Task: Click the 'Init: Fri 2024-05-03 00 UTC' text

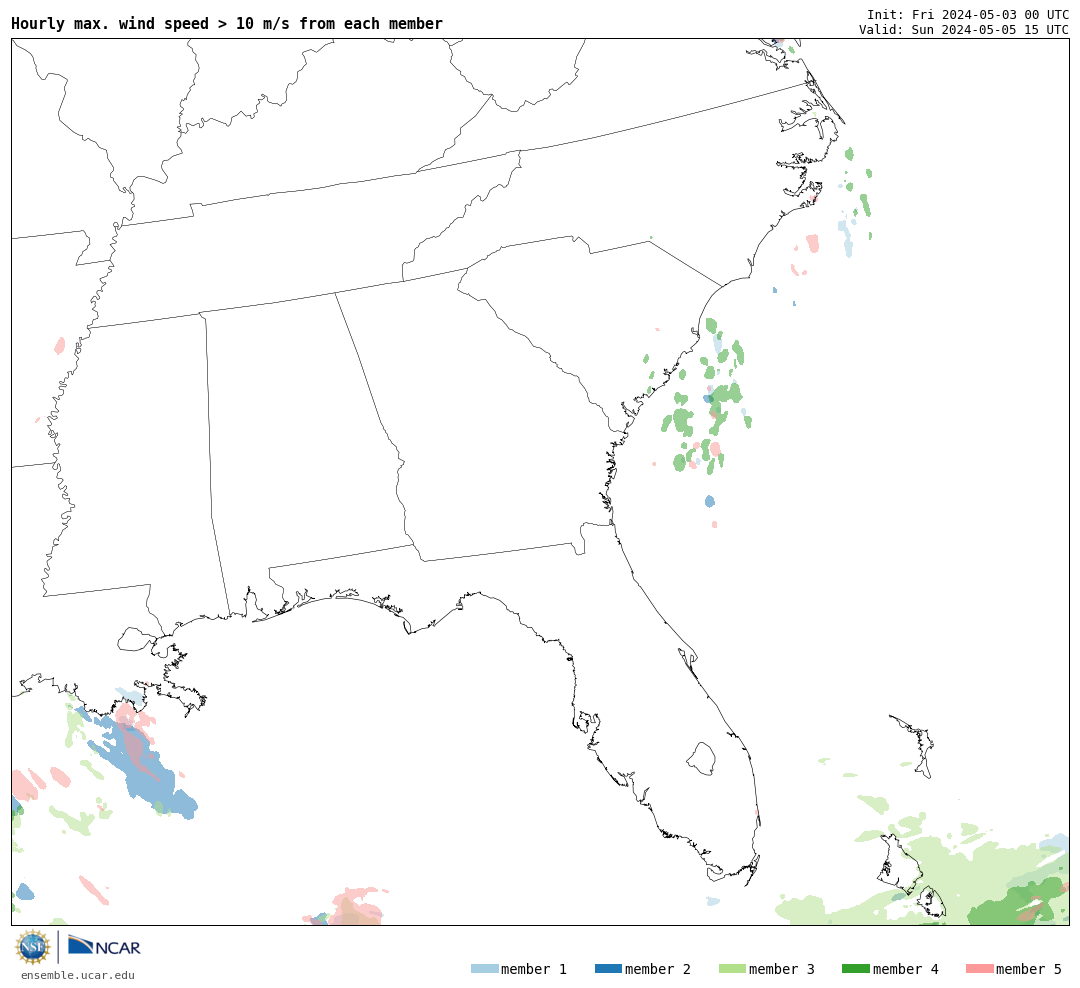Action: (x=968, y=14)
